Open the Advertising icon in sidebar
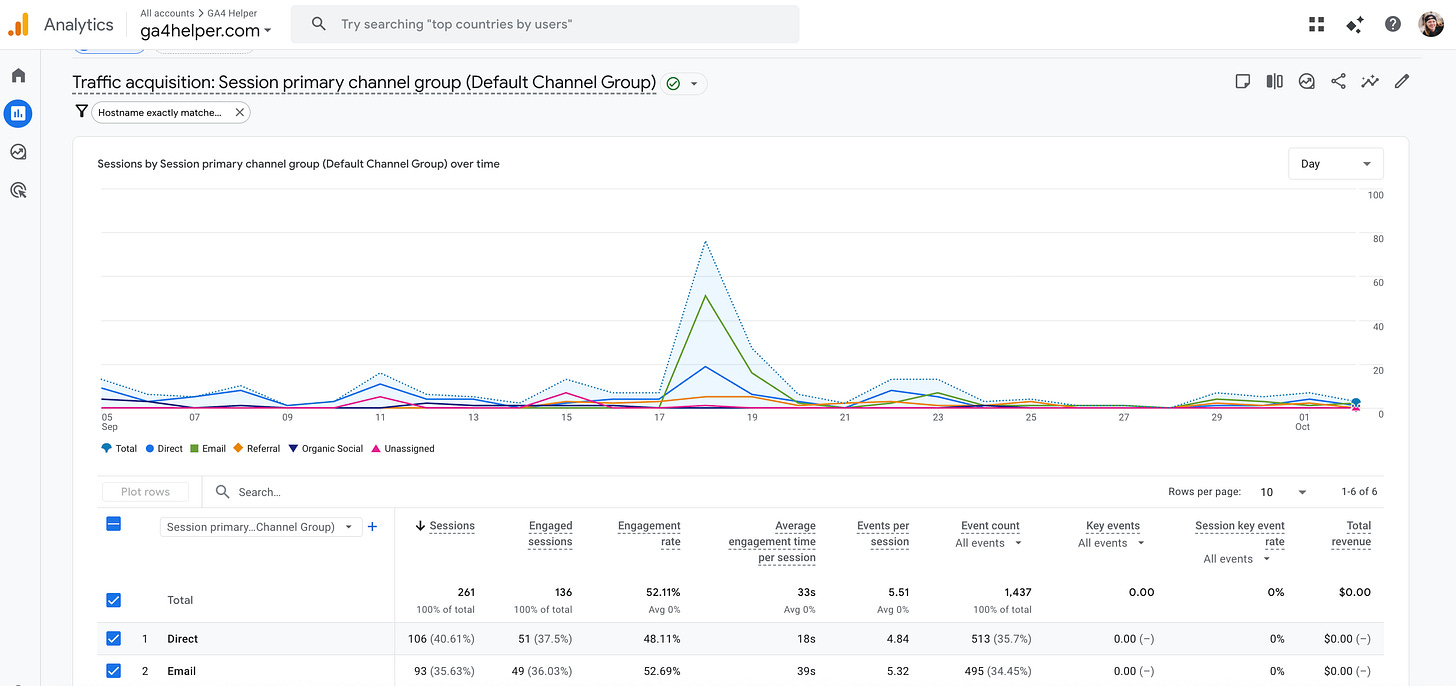Image resolution: width=1456 pixels, height=686 pixels. 18,190
